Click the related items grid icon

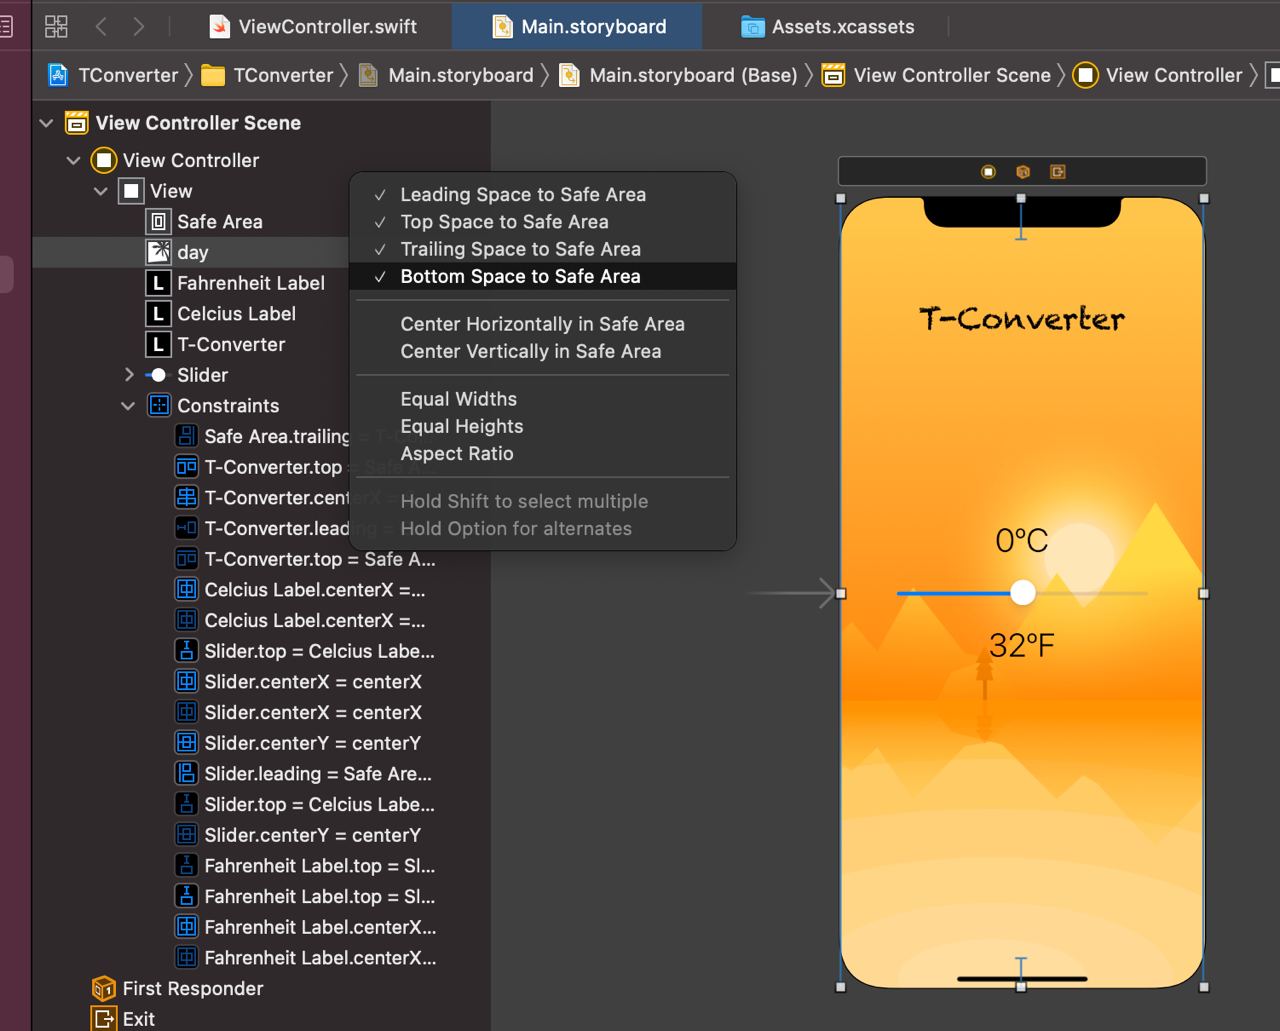[x=57, y=26]
